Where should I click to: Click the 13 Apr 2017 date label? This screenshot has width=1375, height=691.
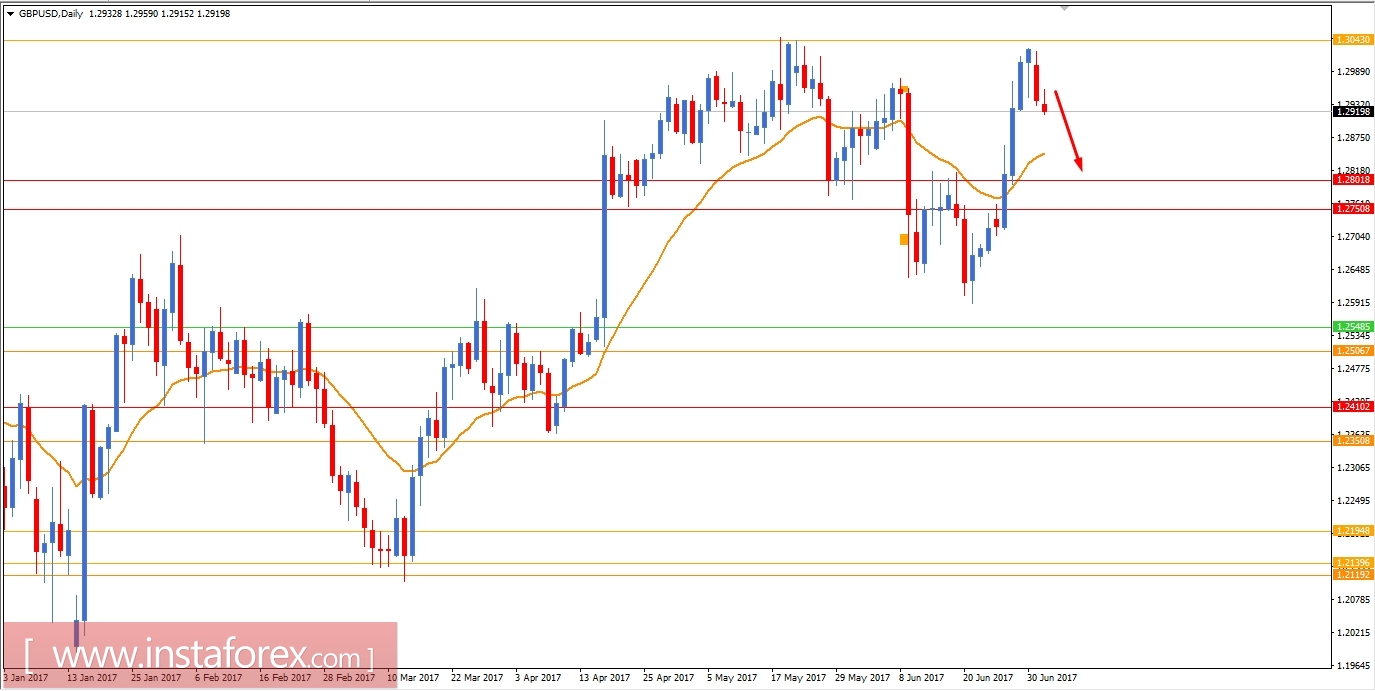click(x=606, y=678)
